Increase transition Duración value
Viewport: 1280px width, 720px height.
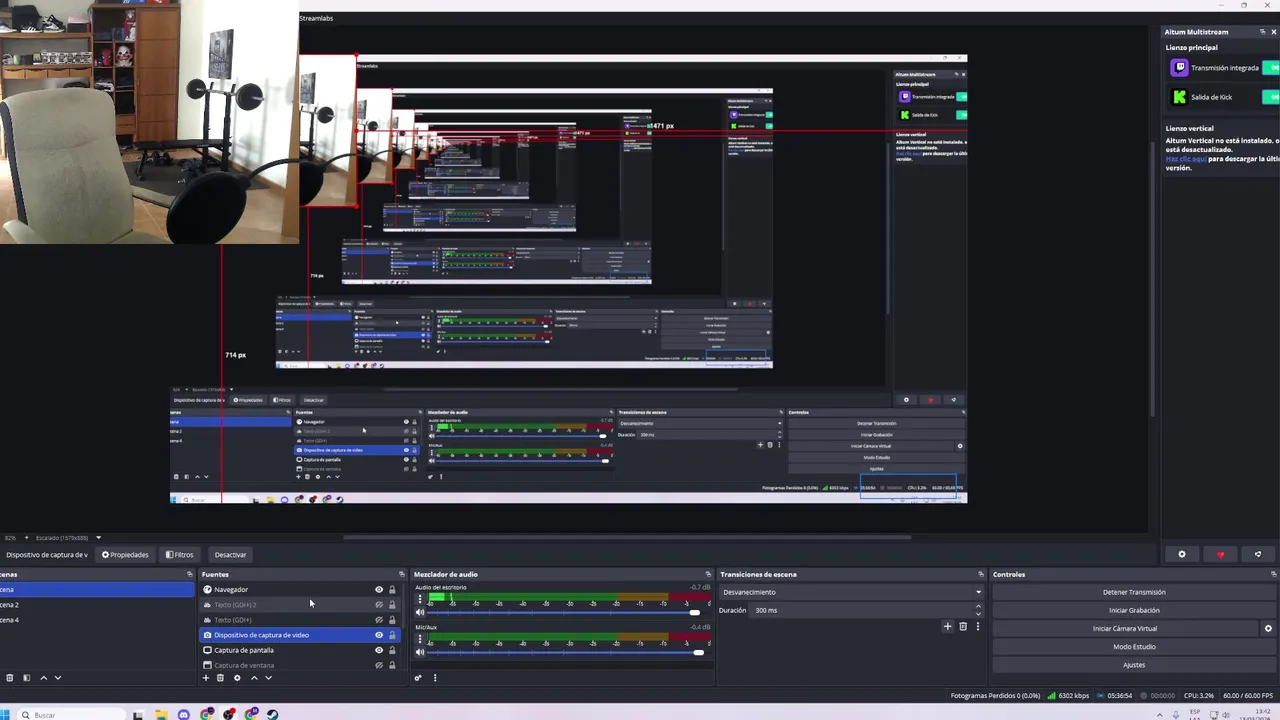[978, 606]
